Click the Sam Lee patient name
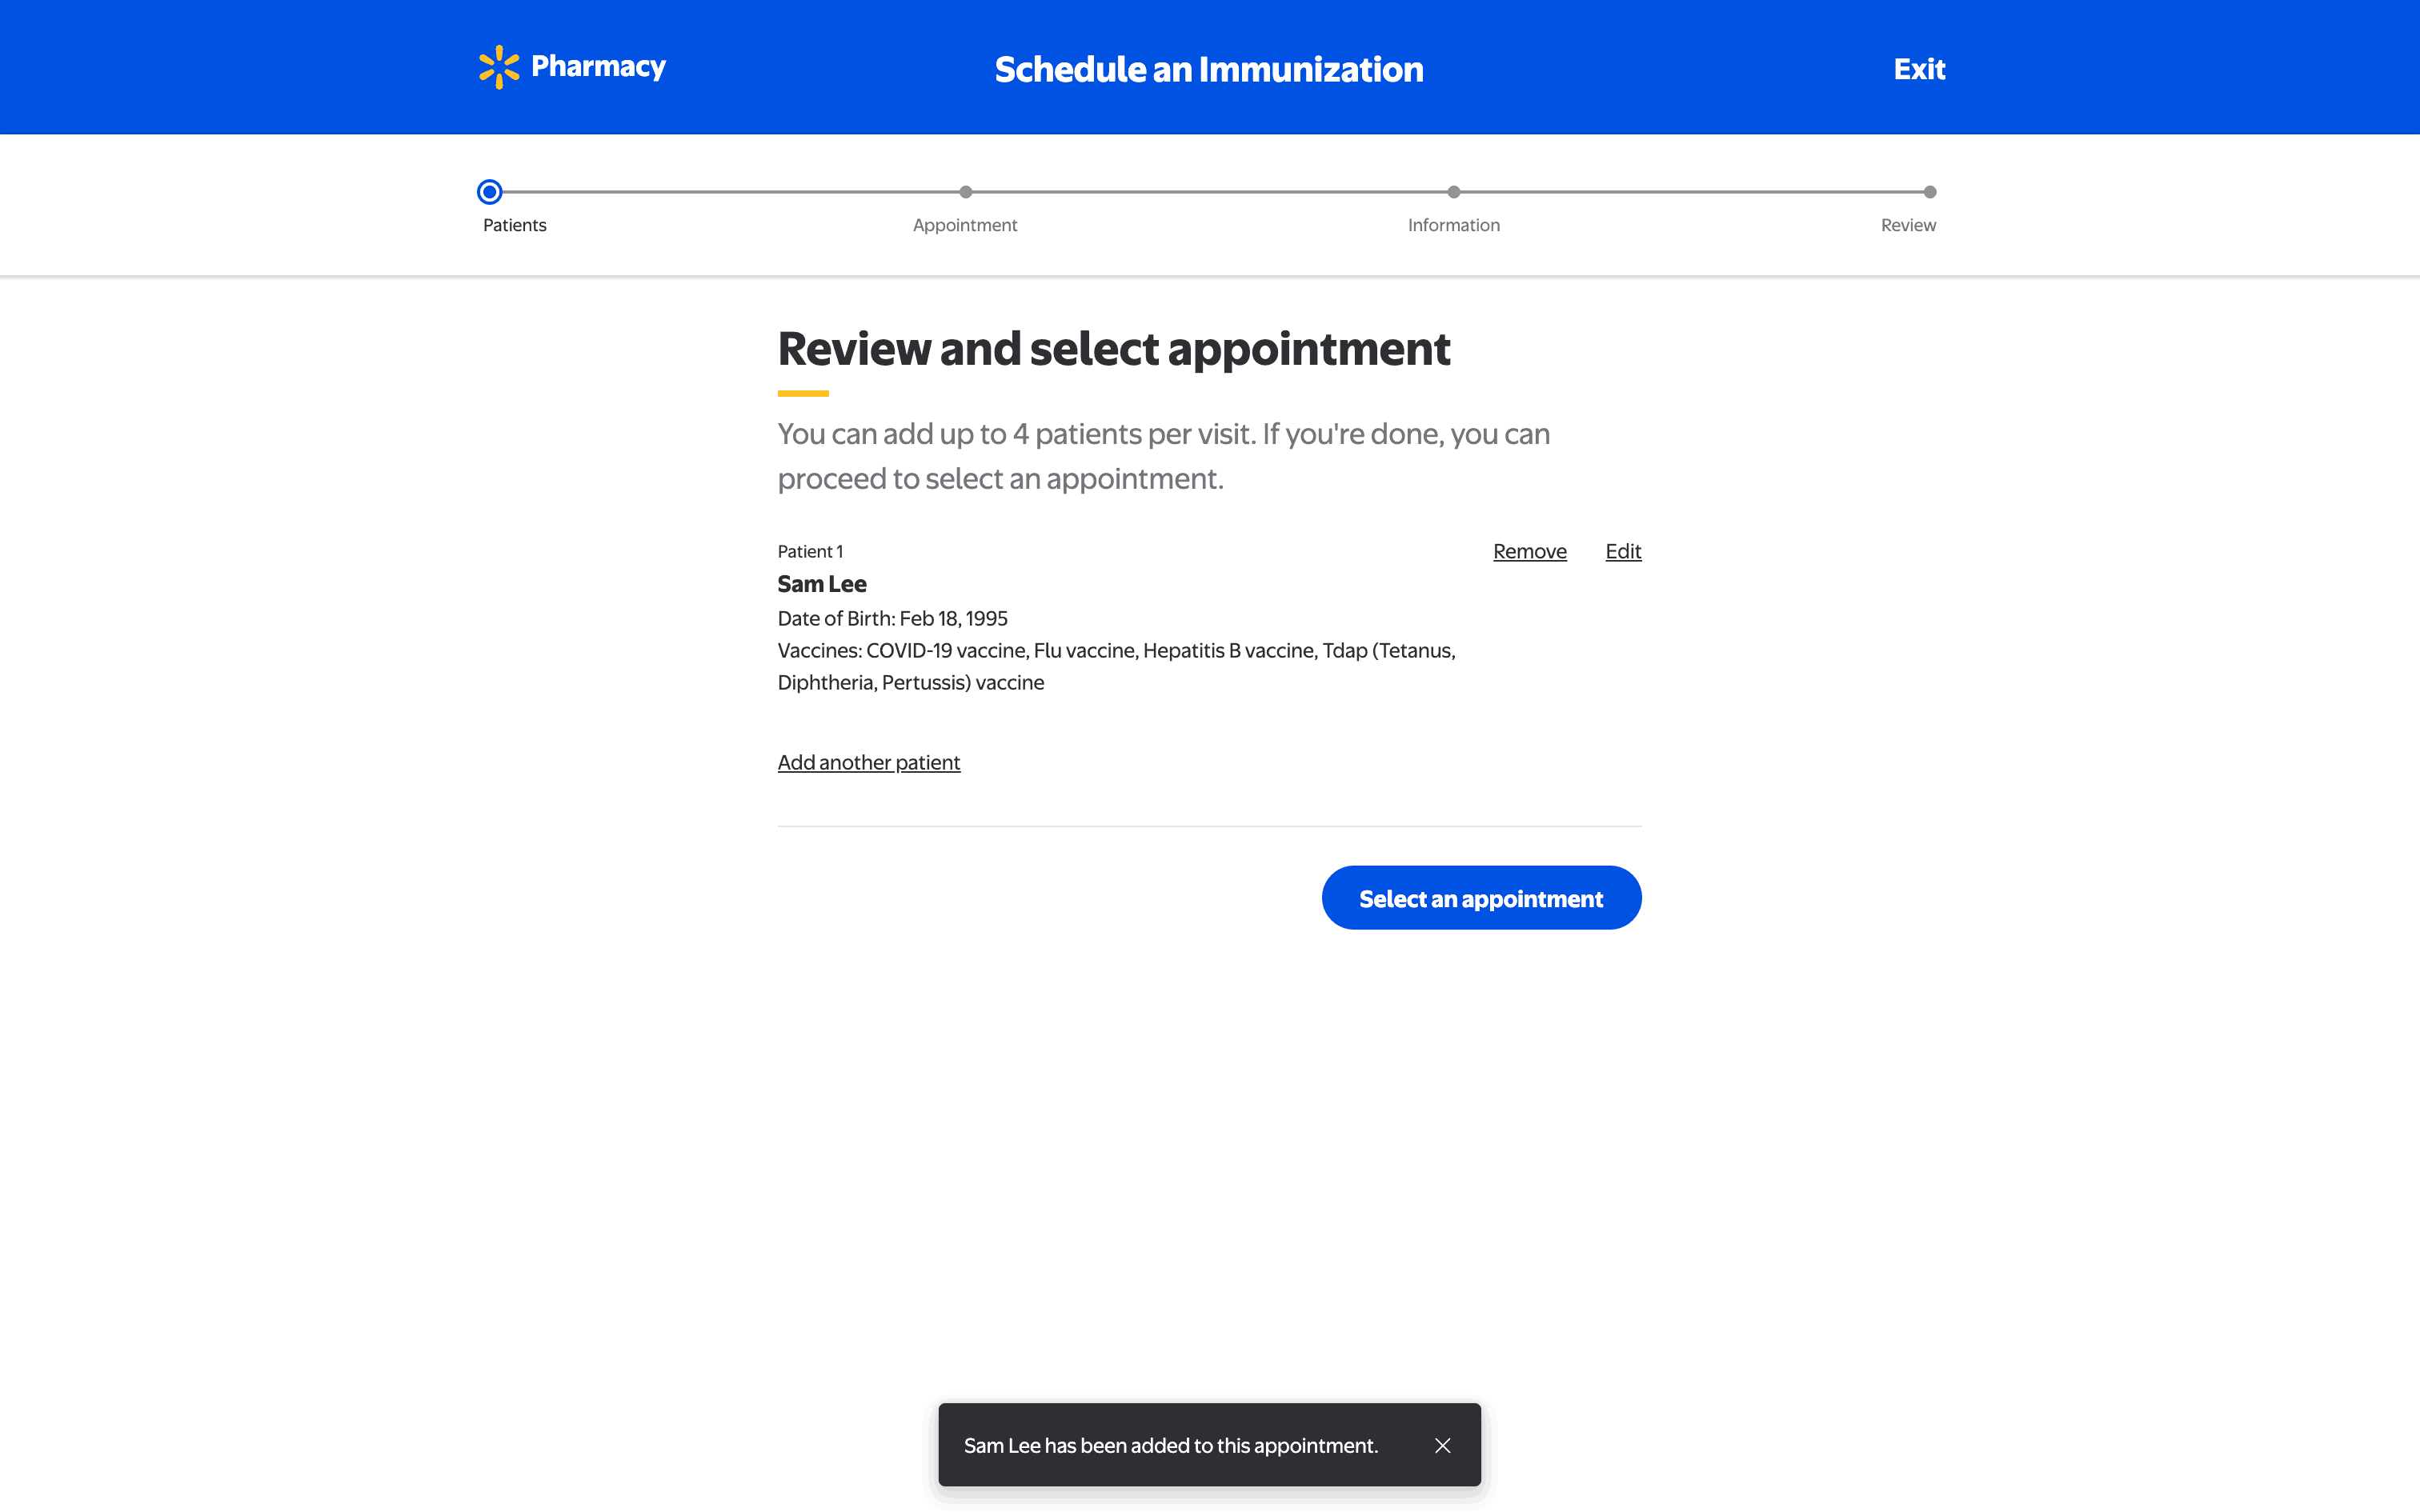2420x1512 pixels. point(821,584)
